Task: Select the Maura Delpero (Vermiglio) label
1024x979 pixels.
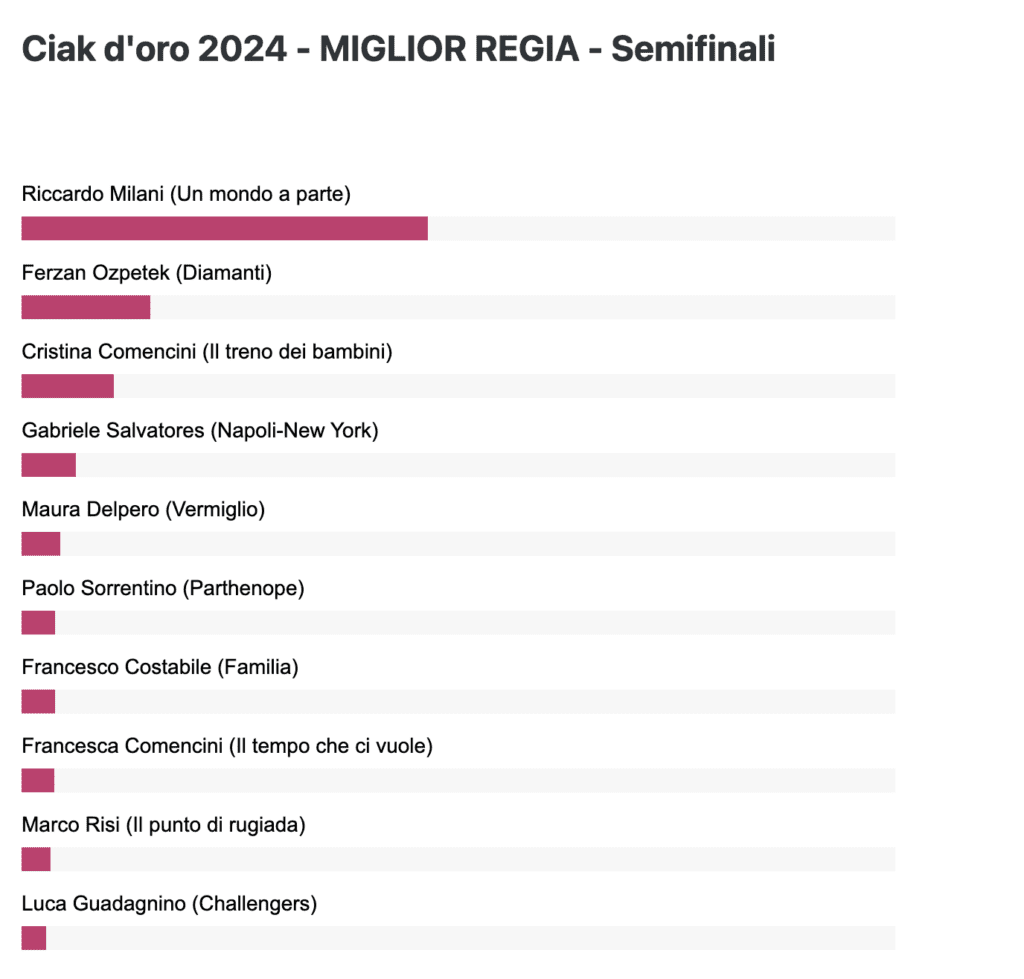Action: point(143,509)
